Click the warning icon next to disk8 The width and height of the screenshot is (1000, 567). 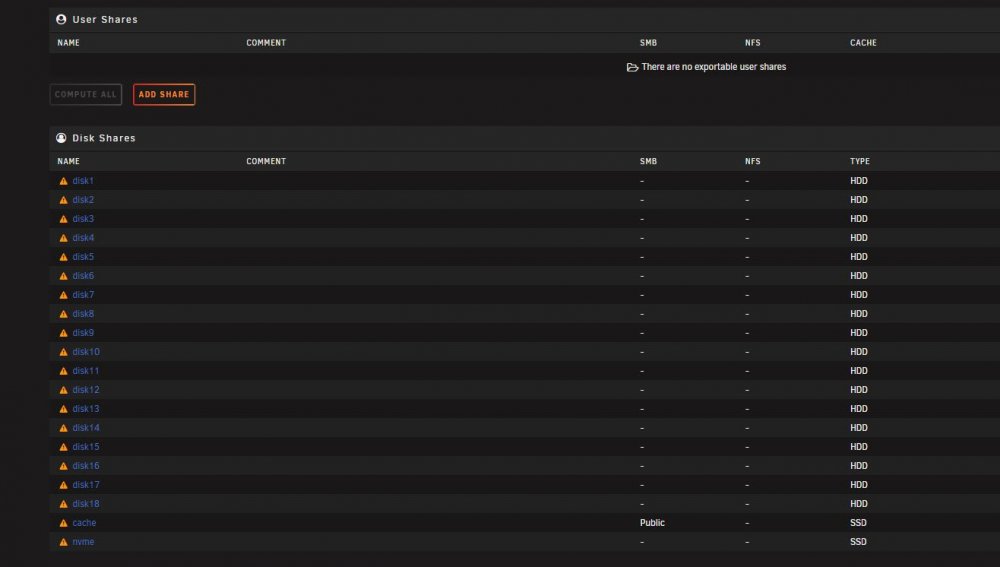[63, 314]
